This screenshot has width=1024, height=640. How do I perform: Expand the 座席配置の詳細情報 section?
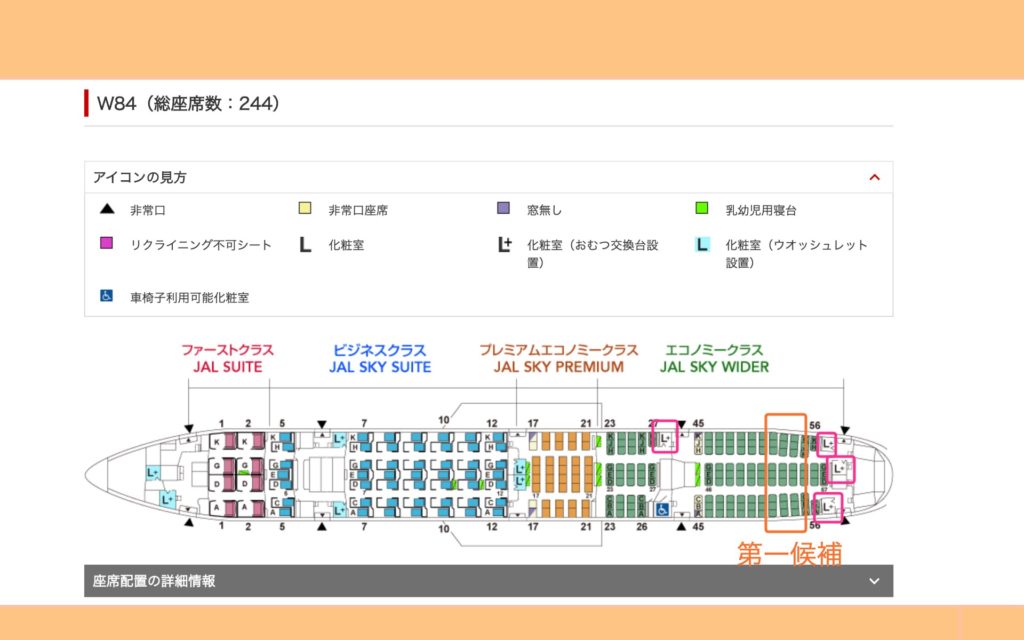[874, 581]
